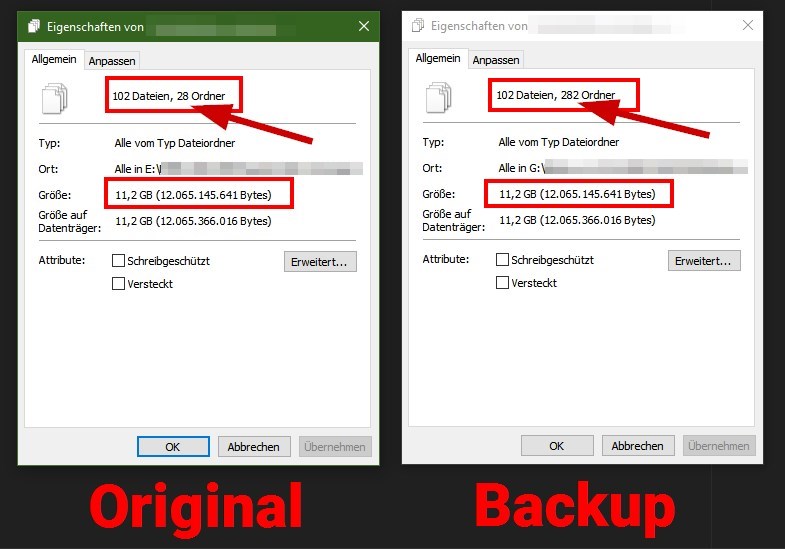Confirm with OK in Original dialog
Viewport: 785px width, 549px height.
[x=173, y=447]
